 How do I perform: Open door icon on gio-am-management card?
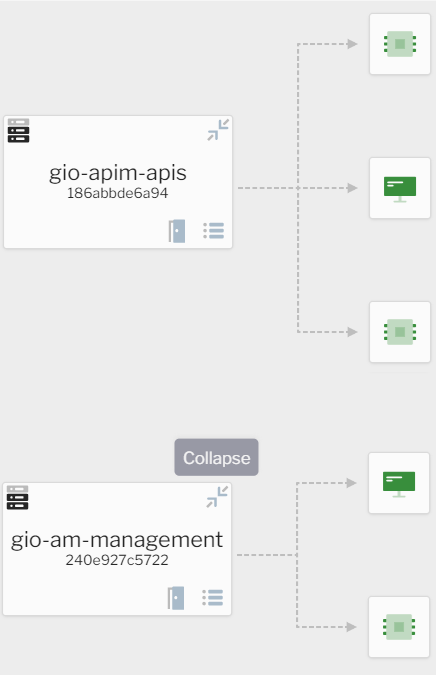click(x=176, y=598)
